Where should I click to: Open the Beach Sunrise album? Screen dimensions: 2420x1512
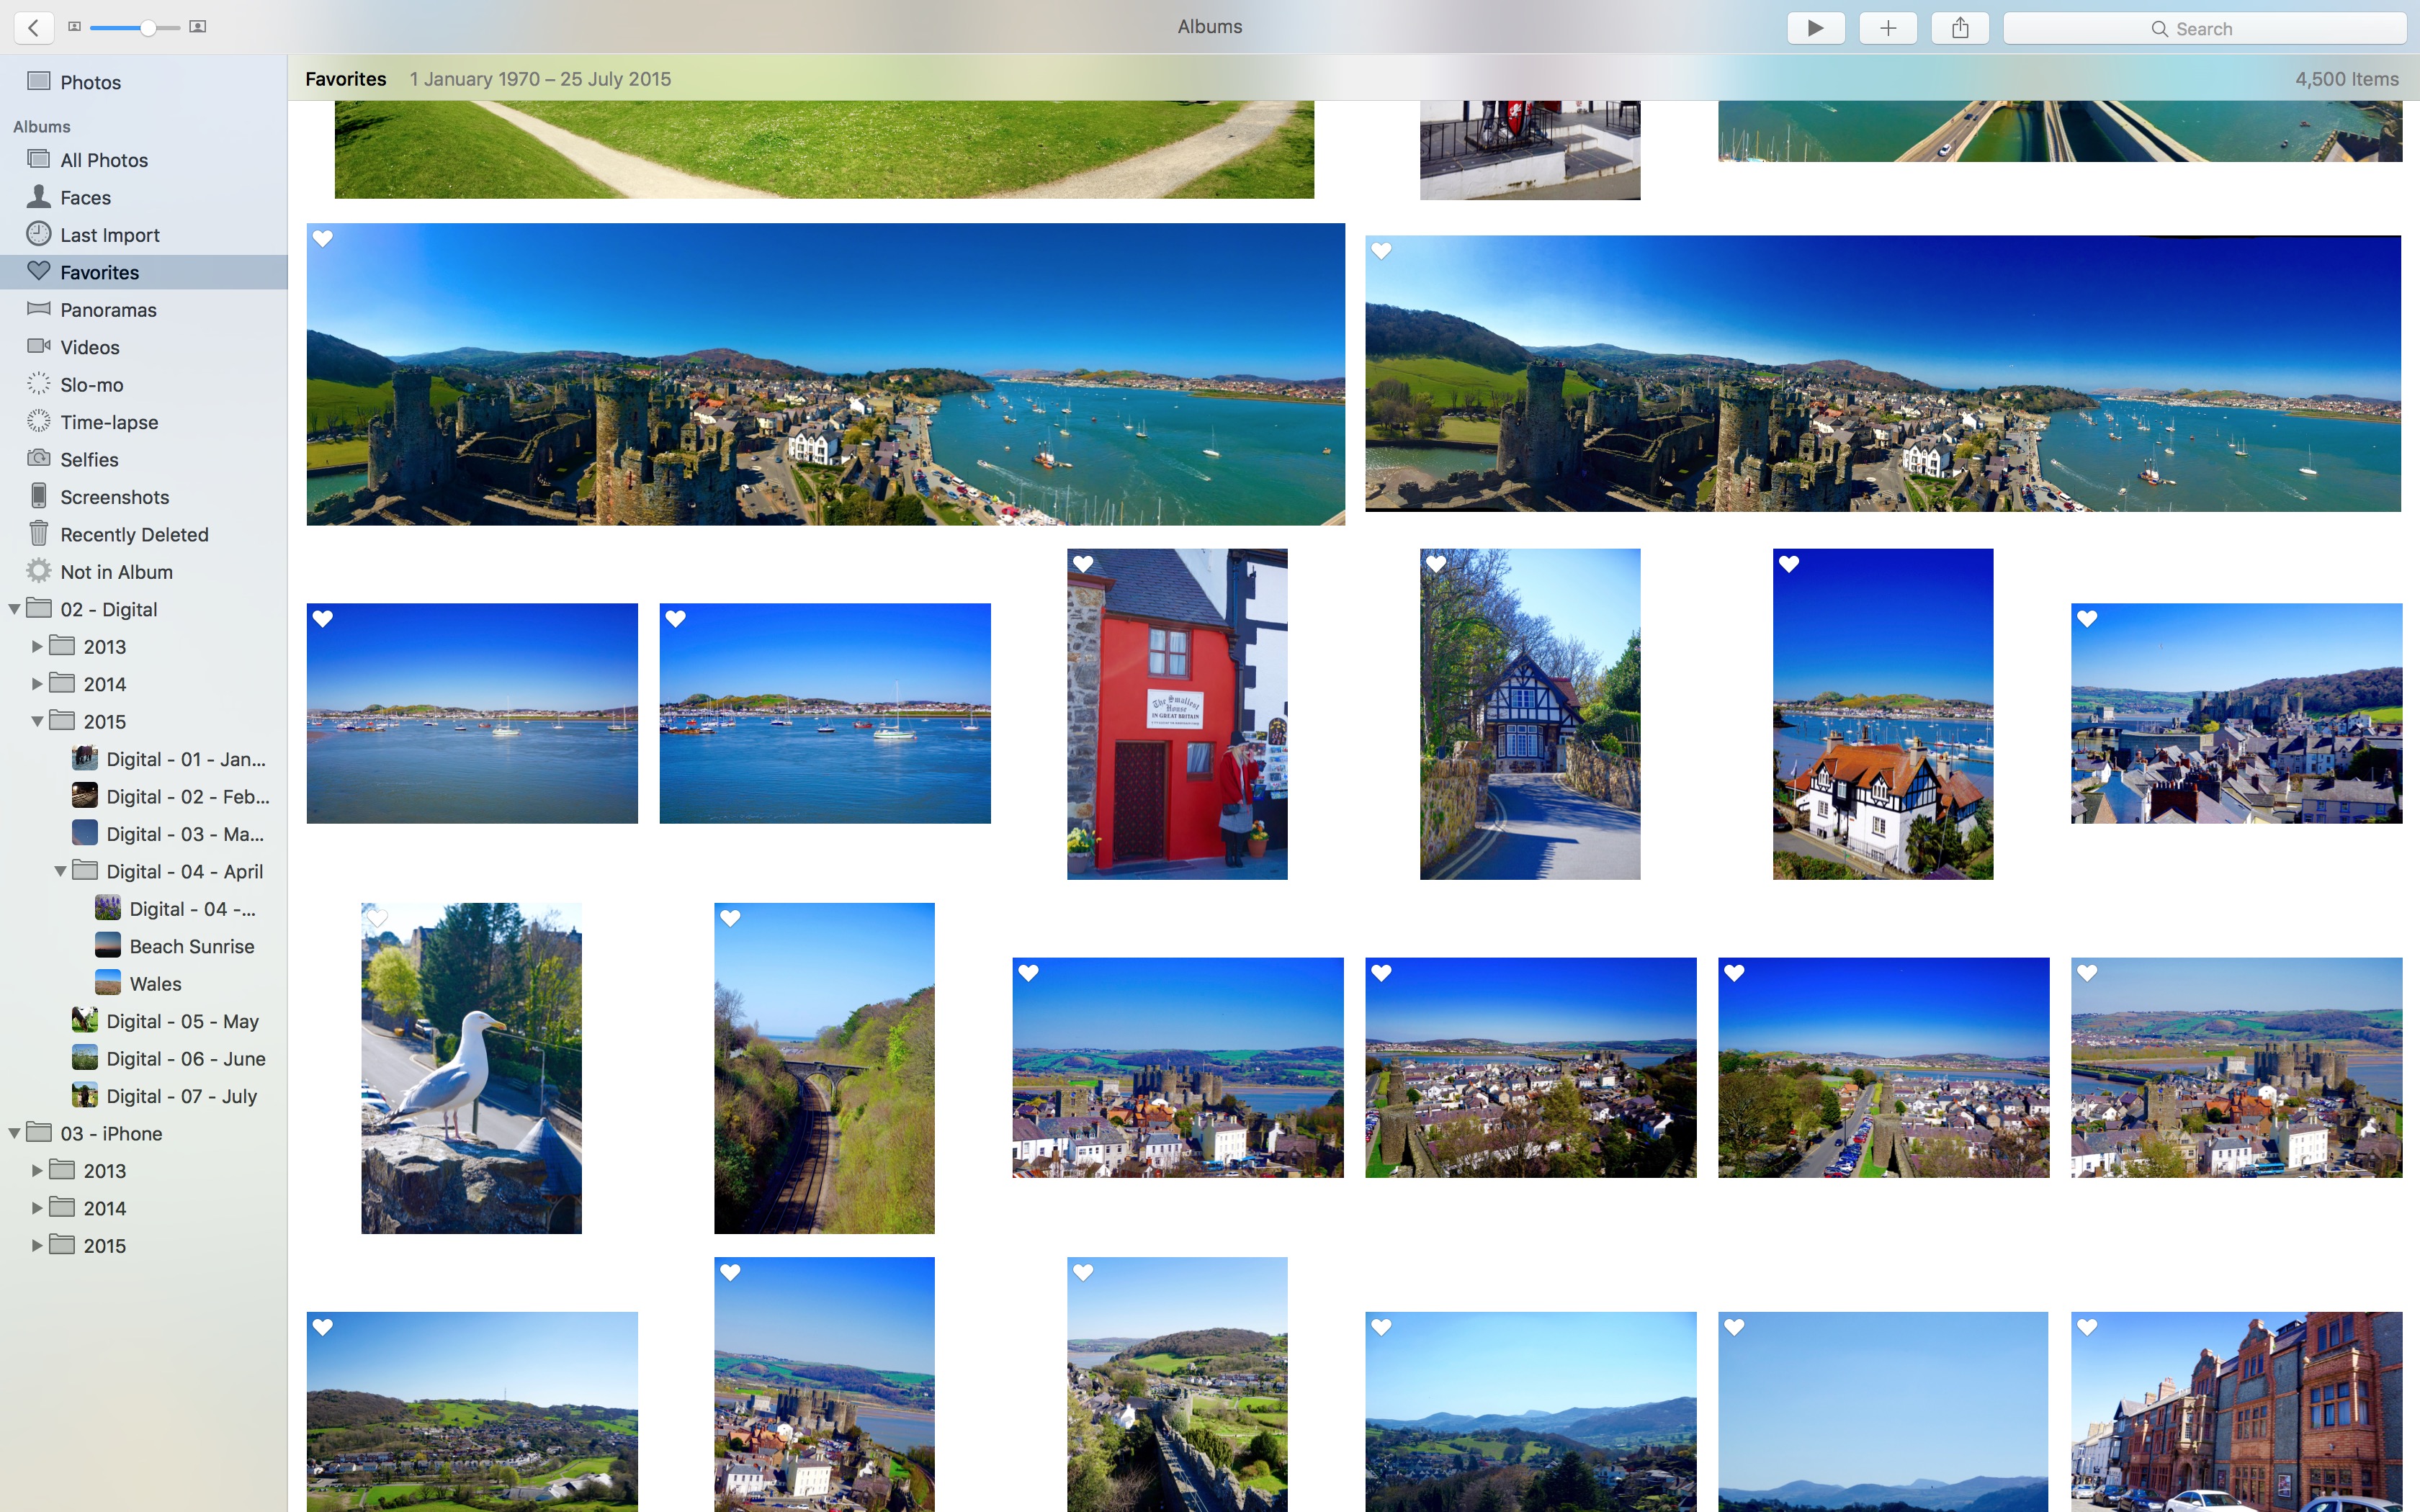click(x=191, y=946)
